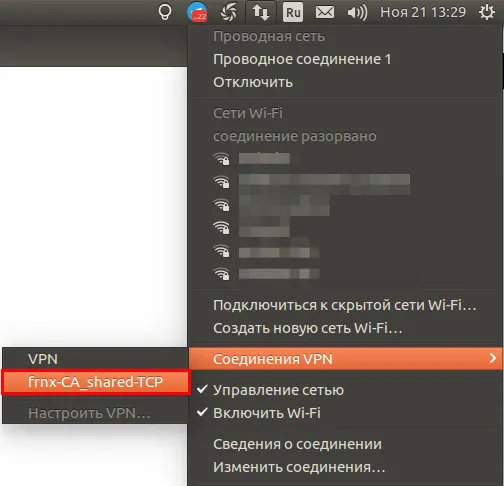The image size is (504, 486).
Task: Open the Ru keyboard layout indicator
Action: (x=293, y=12)
